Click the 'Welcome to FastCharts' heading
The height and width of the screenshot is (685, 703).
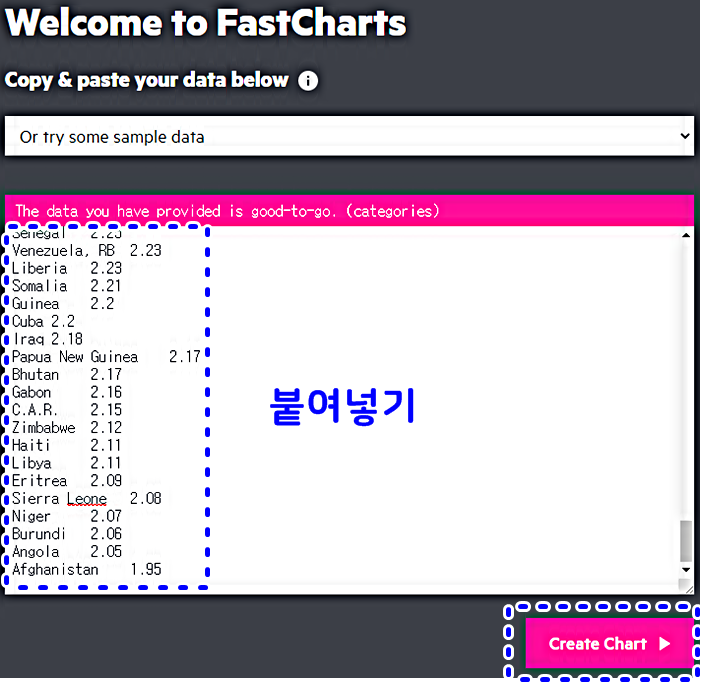[x=205, y=23]
